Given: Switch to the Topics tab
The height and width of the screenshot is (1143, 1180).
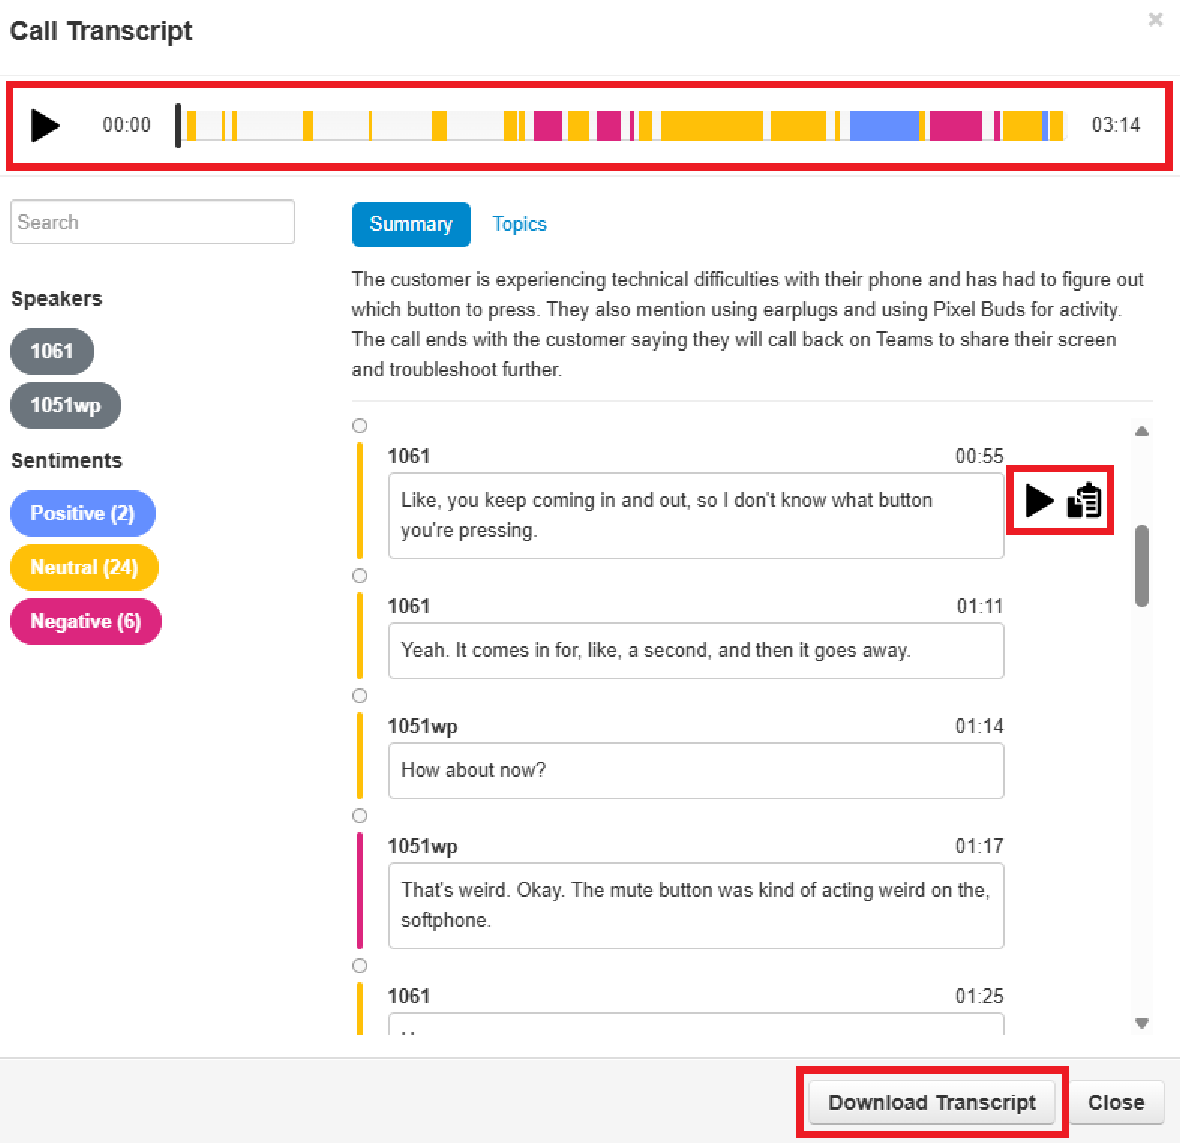Looking at the screenshot, I should click(519, 224).
